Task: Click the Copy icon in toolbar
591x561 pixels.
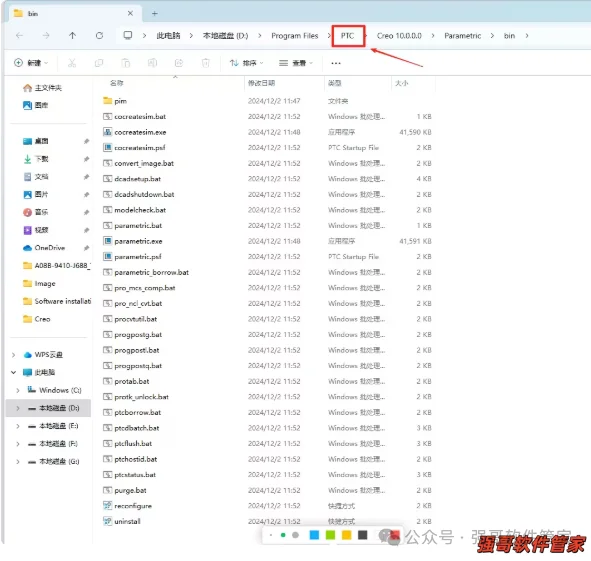Action: click(99, 63)
